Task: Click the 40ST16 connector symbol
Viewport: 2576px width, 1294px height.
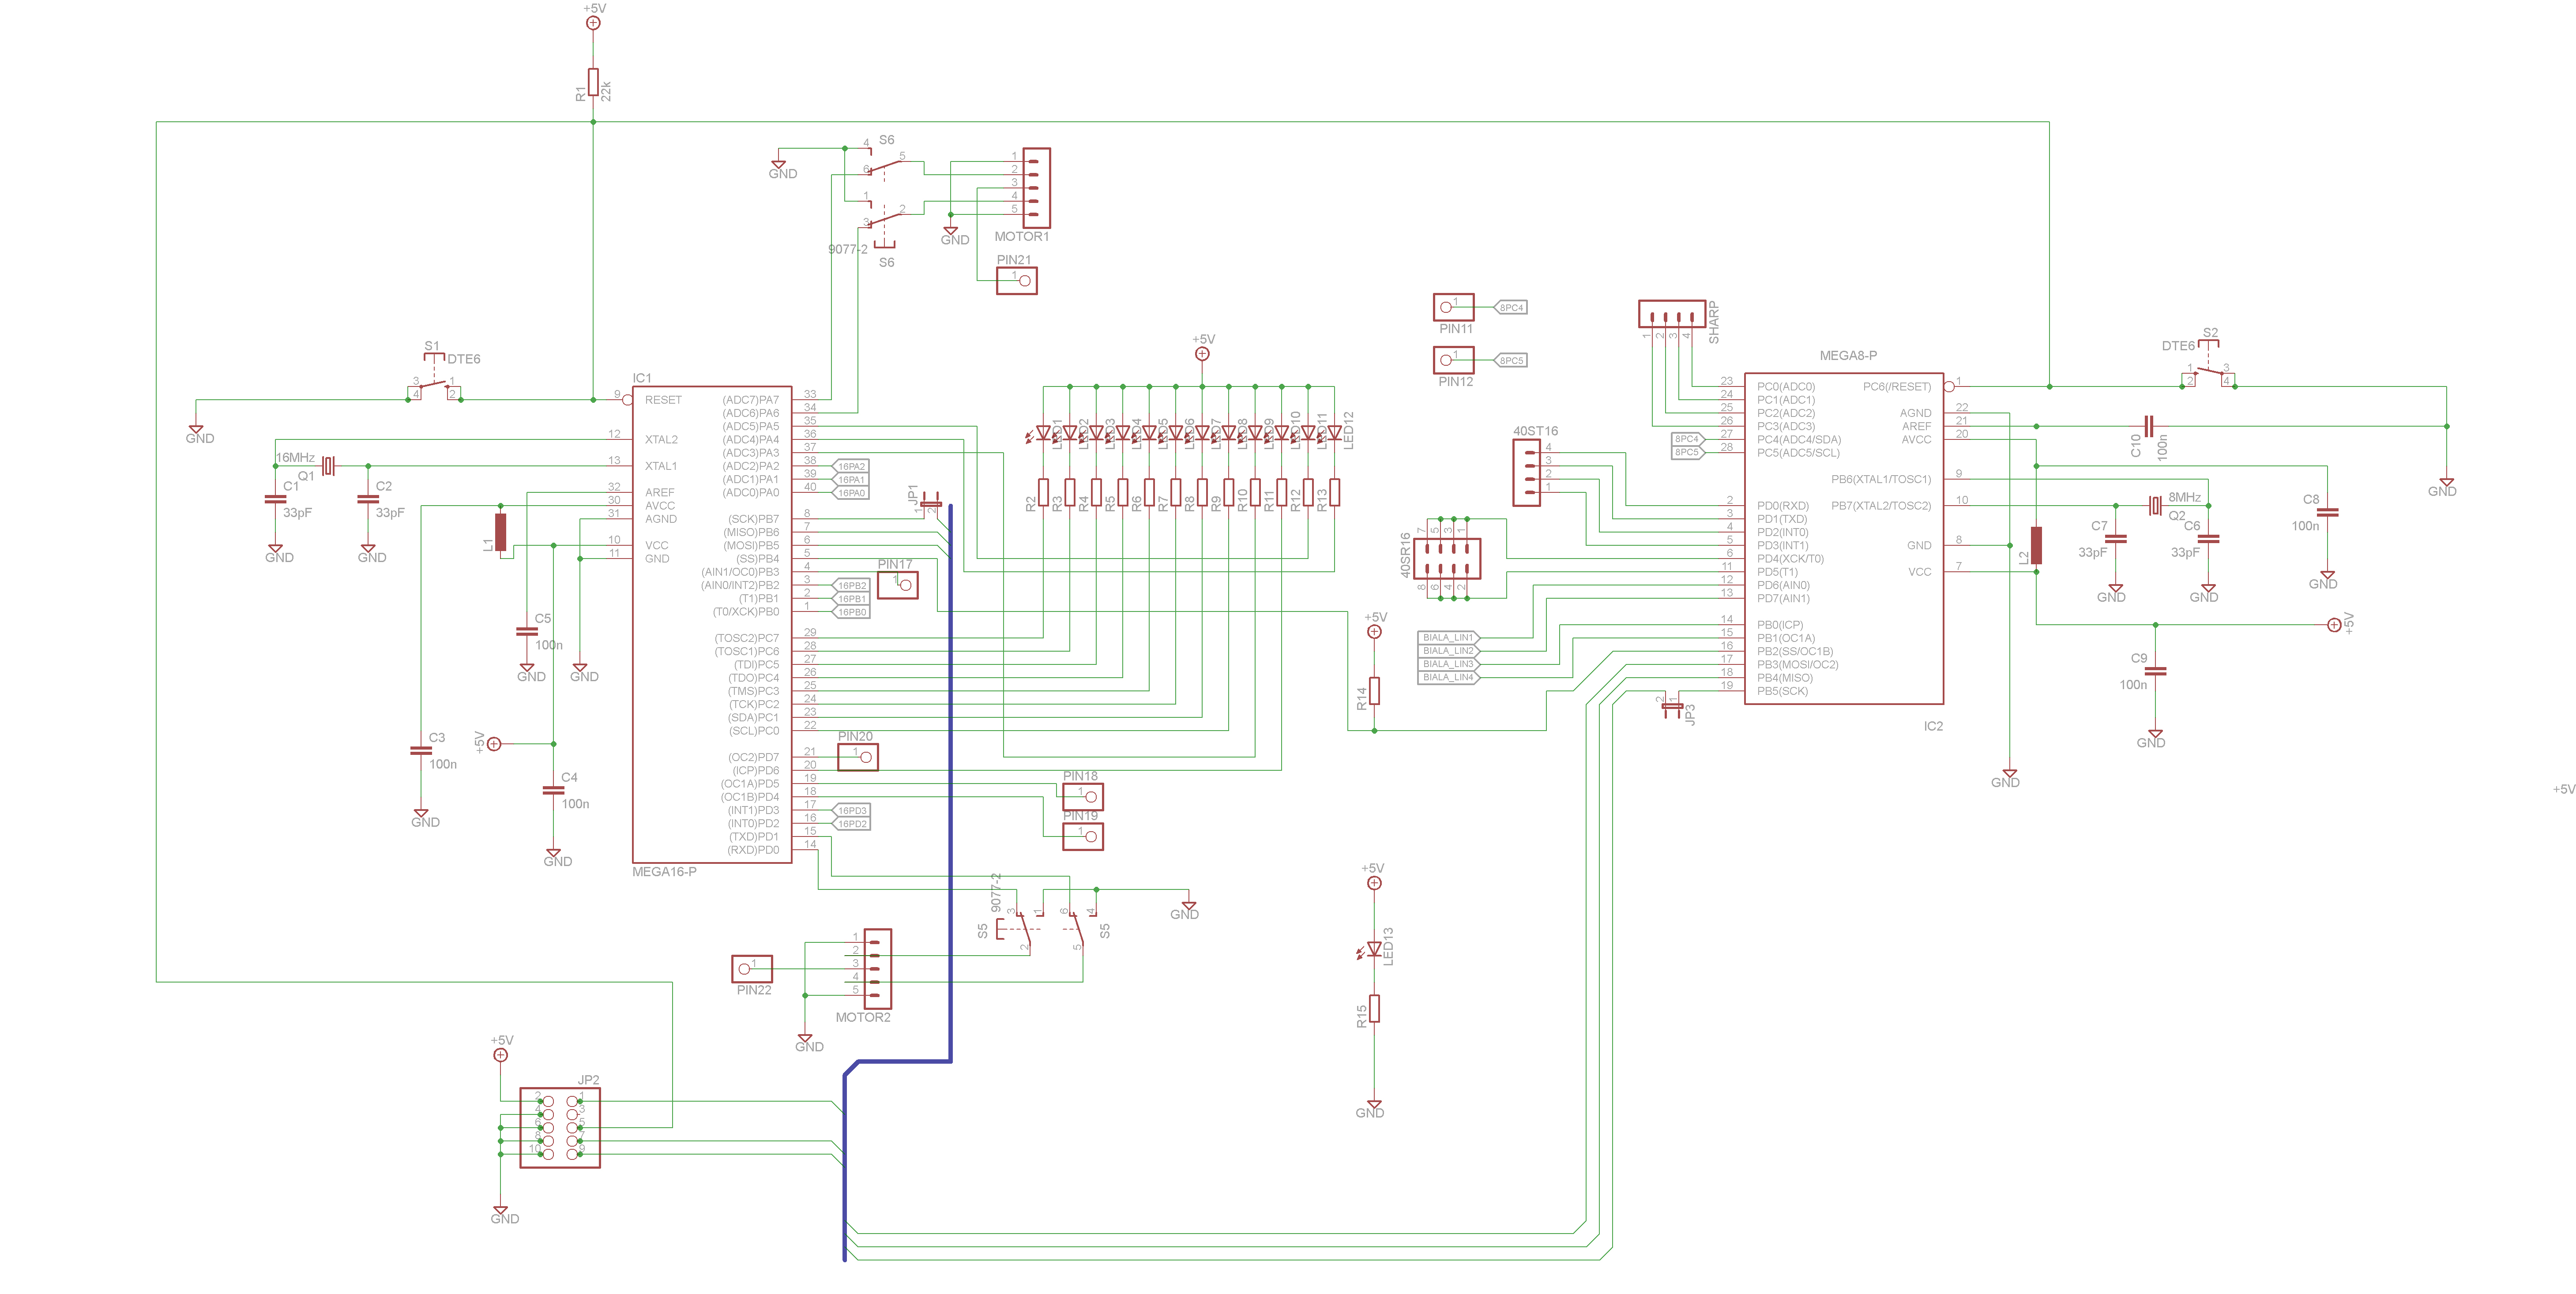Action: tap(1526, 472)
